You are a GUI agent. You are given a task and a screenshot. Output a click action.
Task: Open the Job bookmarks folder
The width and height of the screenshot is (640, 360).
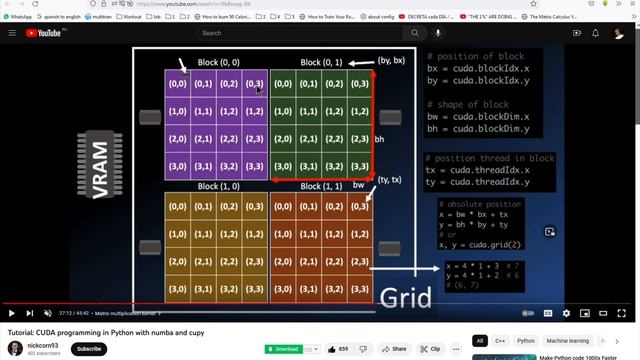(153, 17)
